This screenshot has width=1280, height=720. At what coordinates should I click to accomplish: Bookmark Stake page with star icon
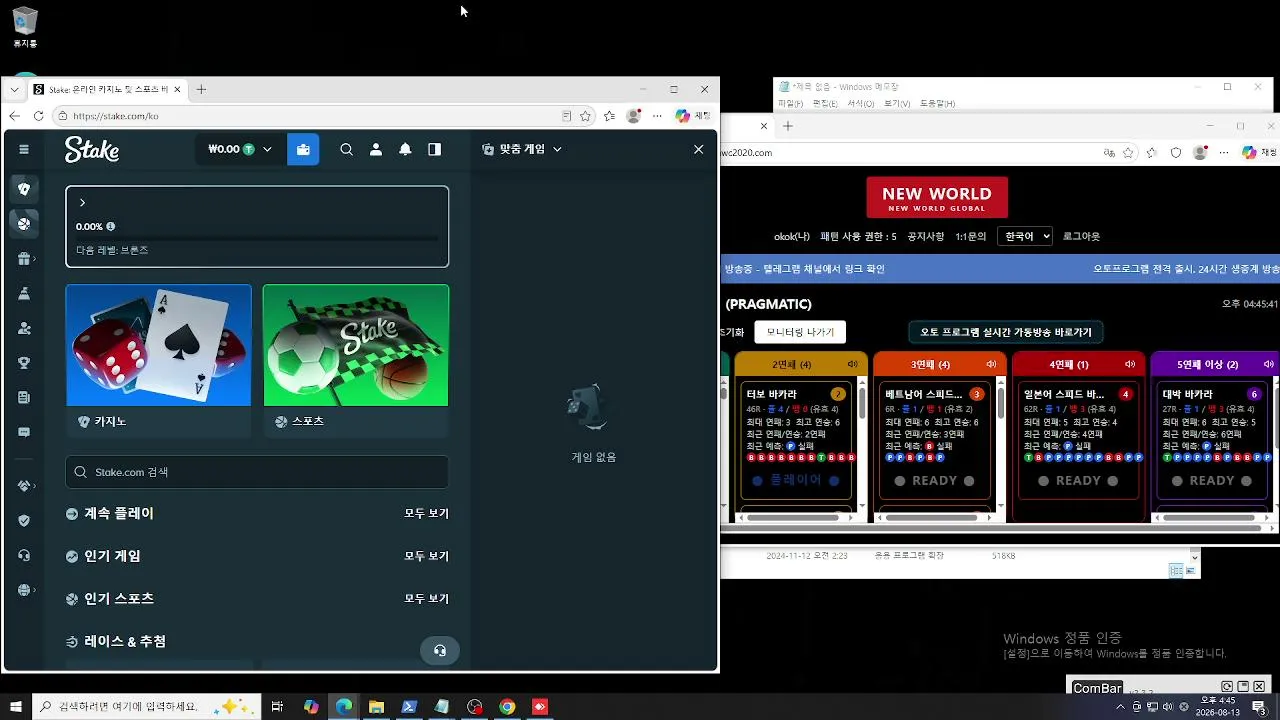tap(586, 116)
